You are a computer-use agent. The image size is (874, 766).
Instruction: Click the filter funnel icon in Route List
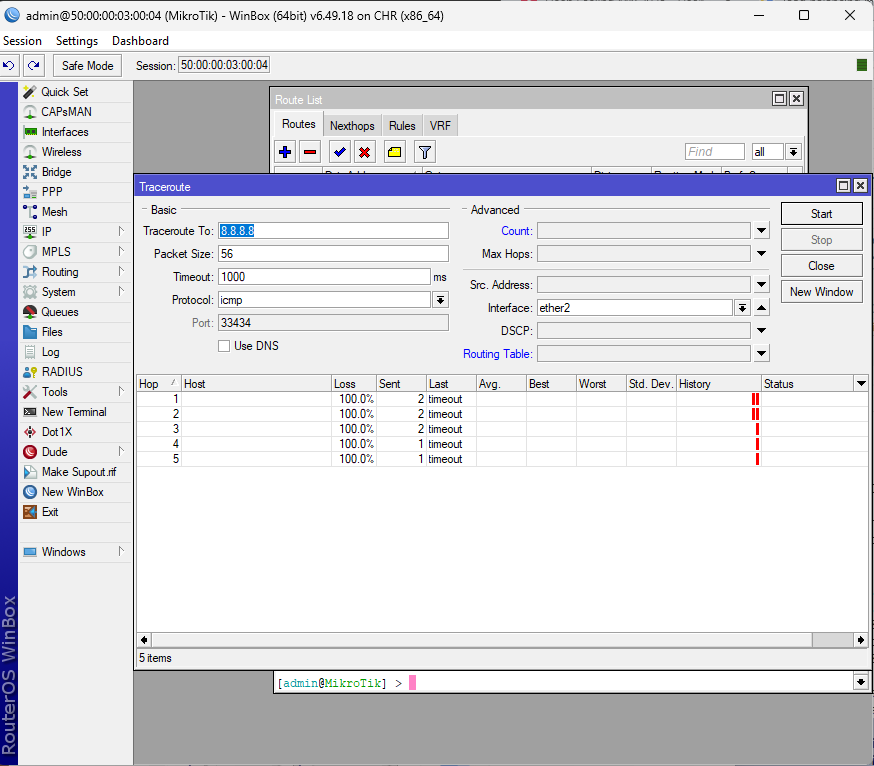tap(425, 152)
